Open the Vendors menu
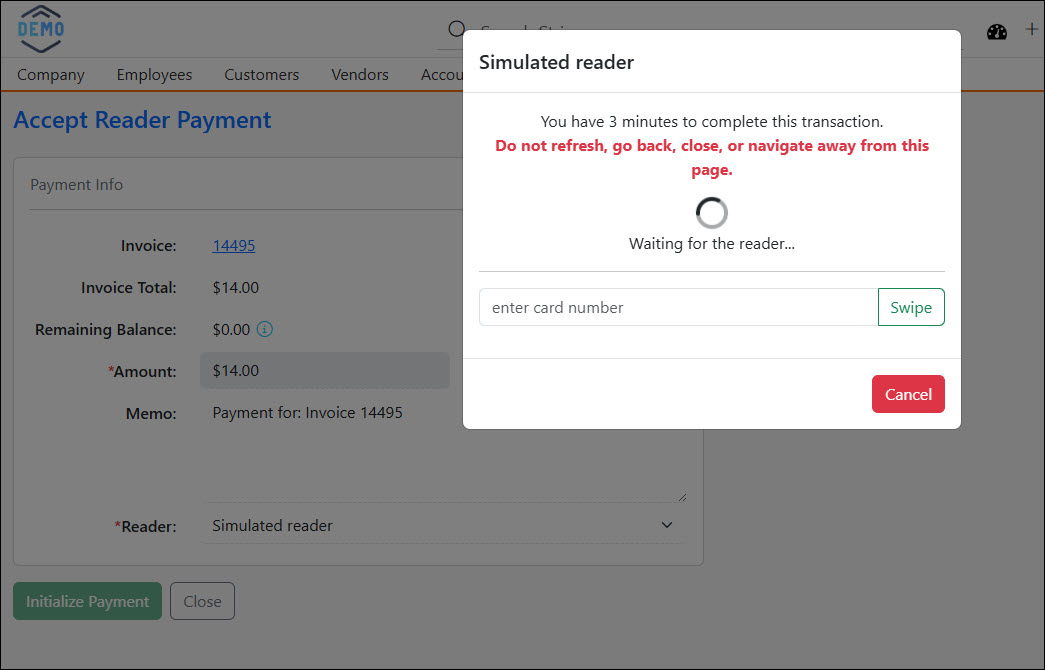 pyautogui.click(x=359, y=74)
